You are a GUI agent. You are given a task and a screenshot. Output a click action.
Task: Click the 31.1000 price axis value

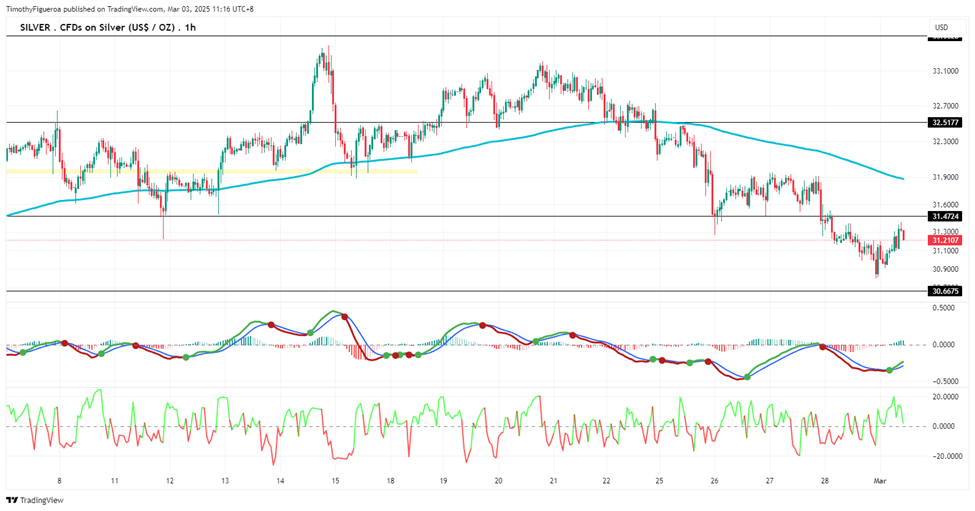click(x=945, y=251)
